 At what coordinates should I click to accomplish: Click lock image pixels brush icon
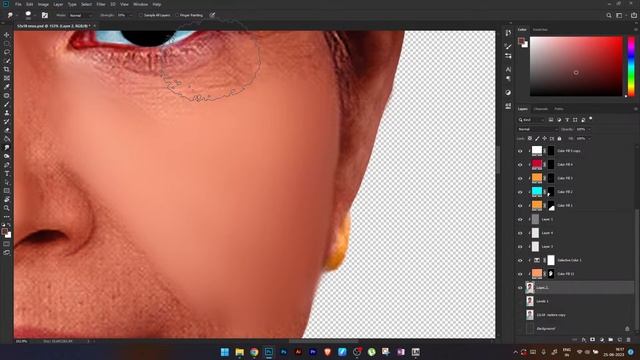537,138
